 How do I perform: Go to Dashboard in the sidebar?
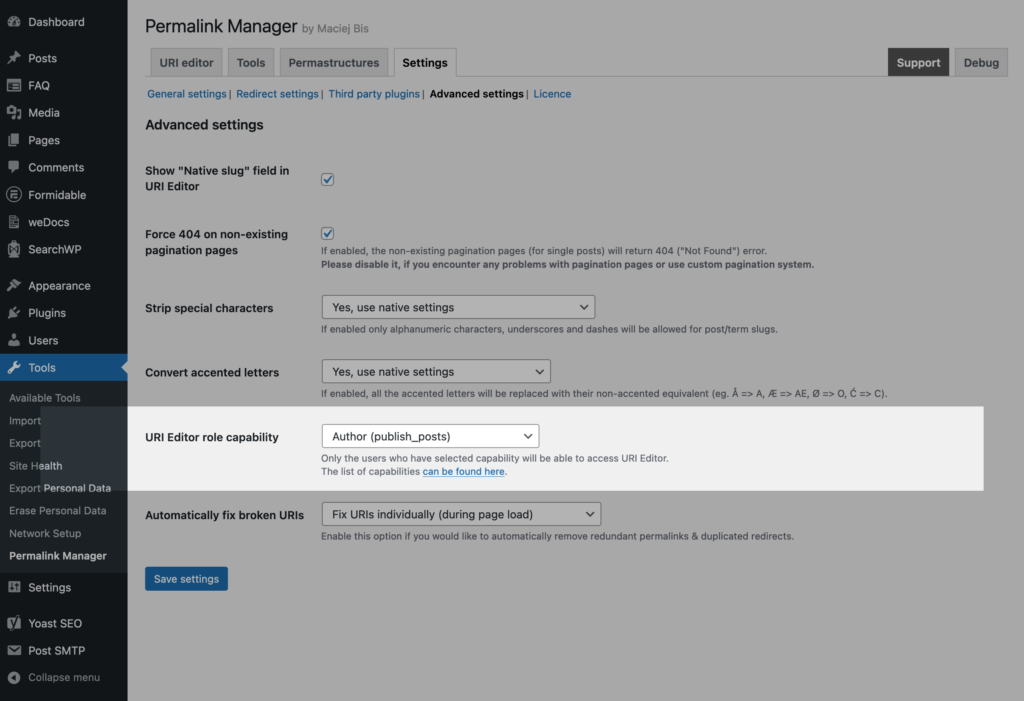click(x=56, y=22)
